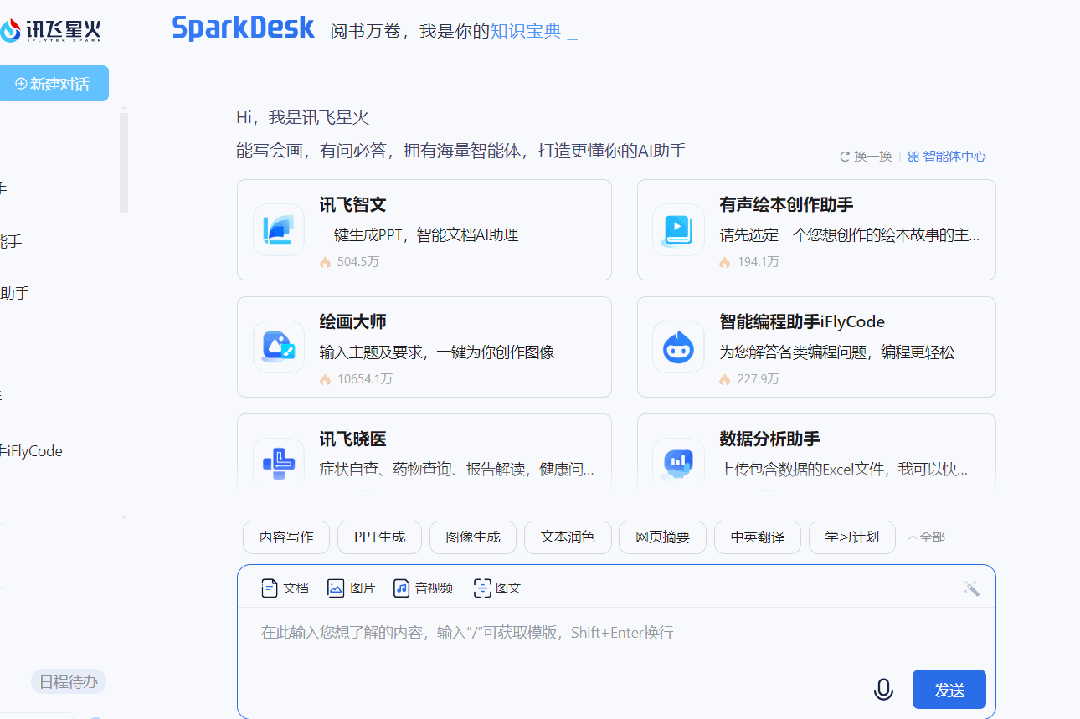Screen dimensions: 1080x719
Task: Click the 知识宝典 highlighted text
Action: coord(526,31)
